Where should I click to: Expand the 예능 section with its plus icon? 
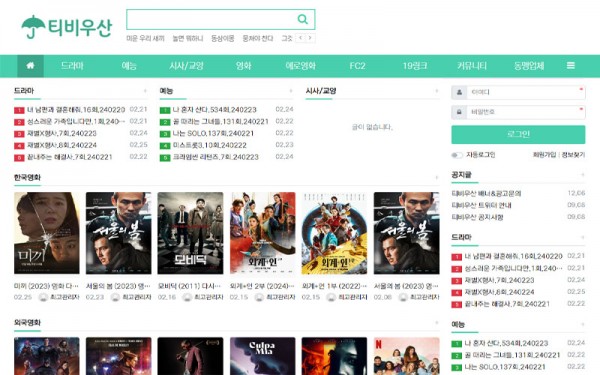coord(291,91)
